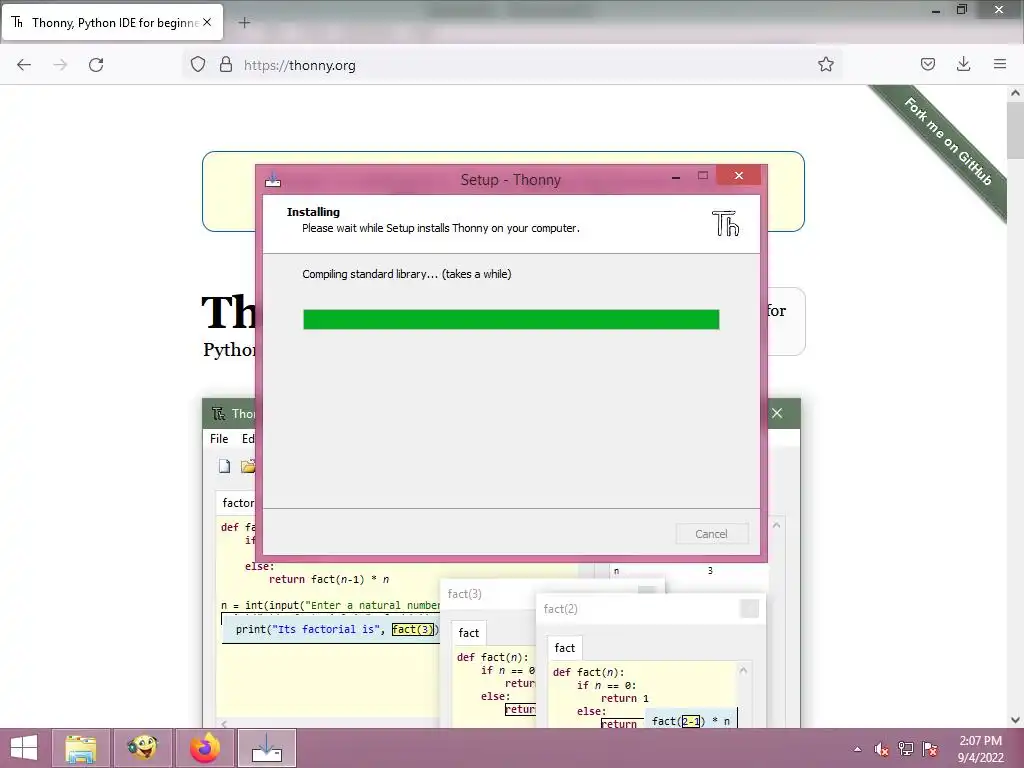The height and width of the screenshot is (768, 1024).
Task: Click the "Installing" heading in Setup
Action: (x=313, y=212)
